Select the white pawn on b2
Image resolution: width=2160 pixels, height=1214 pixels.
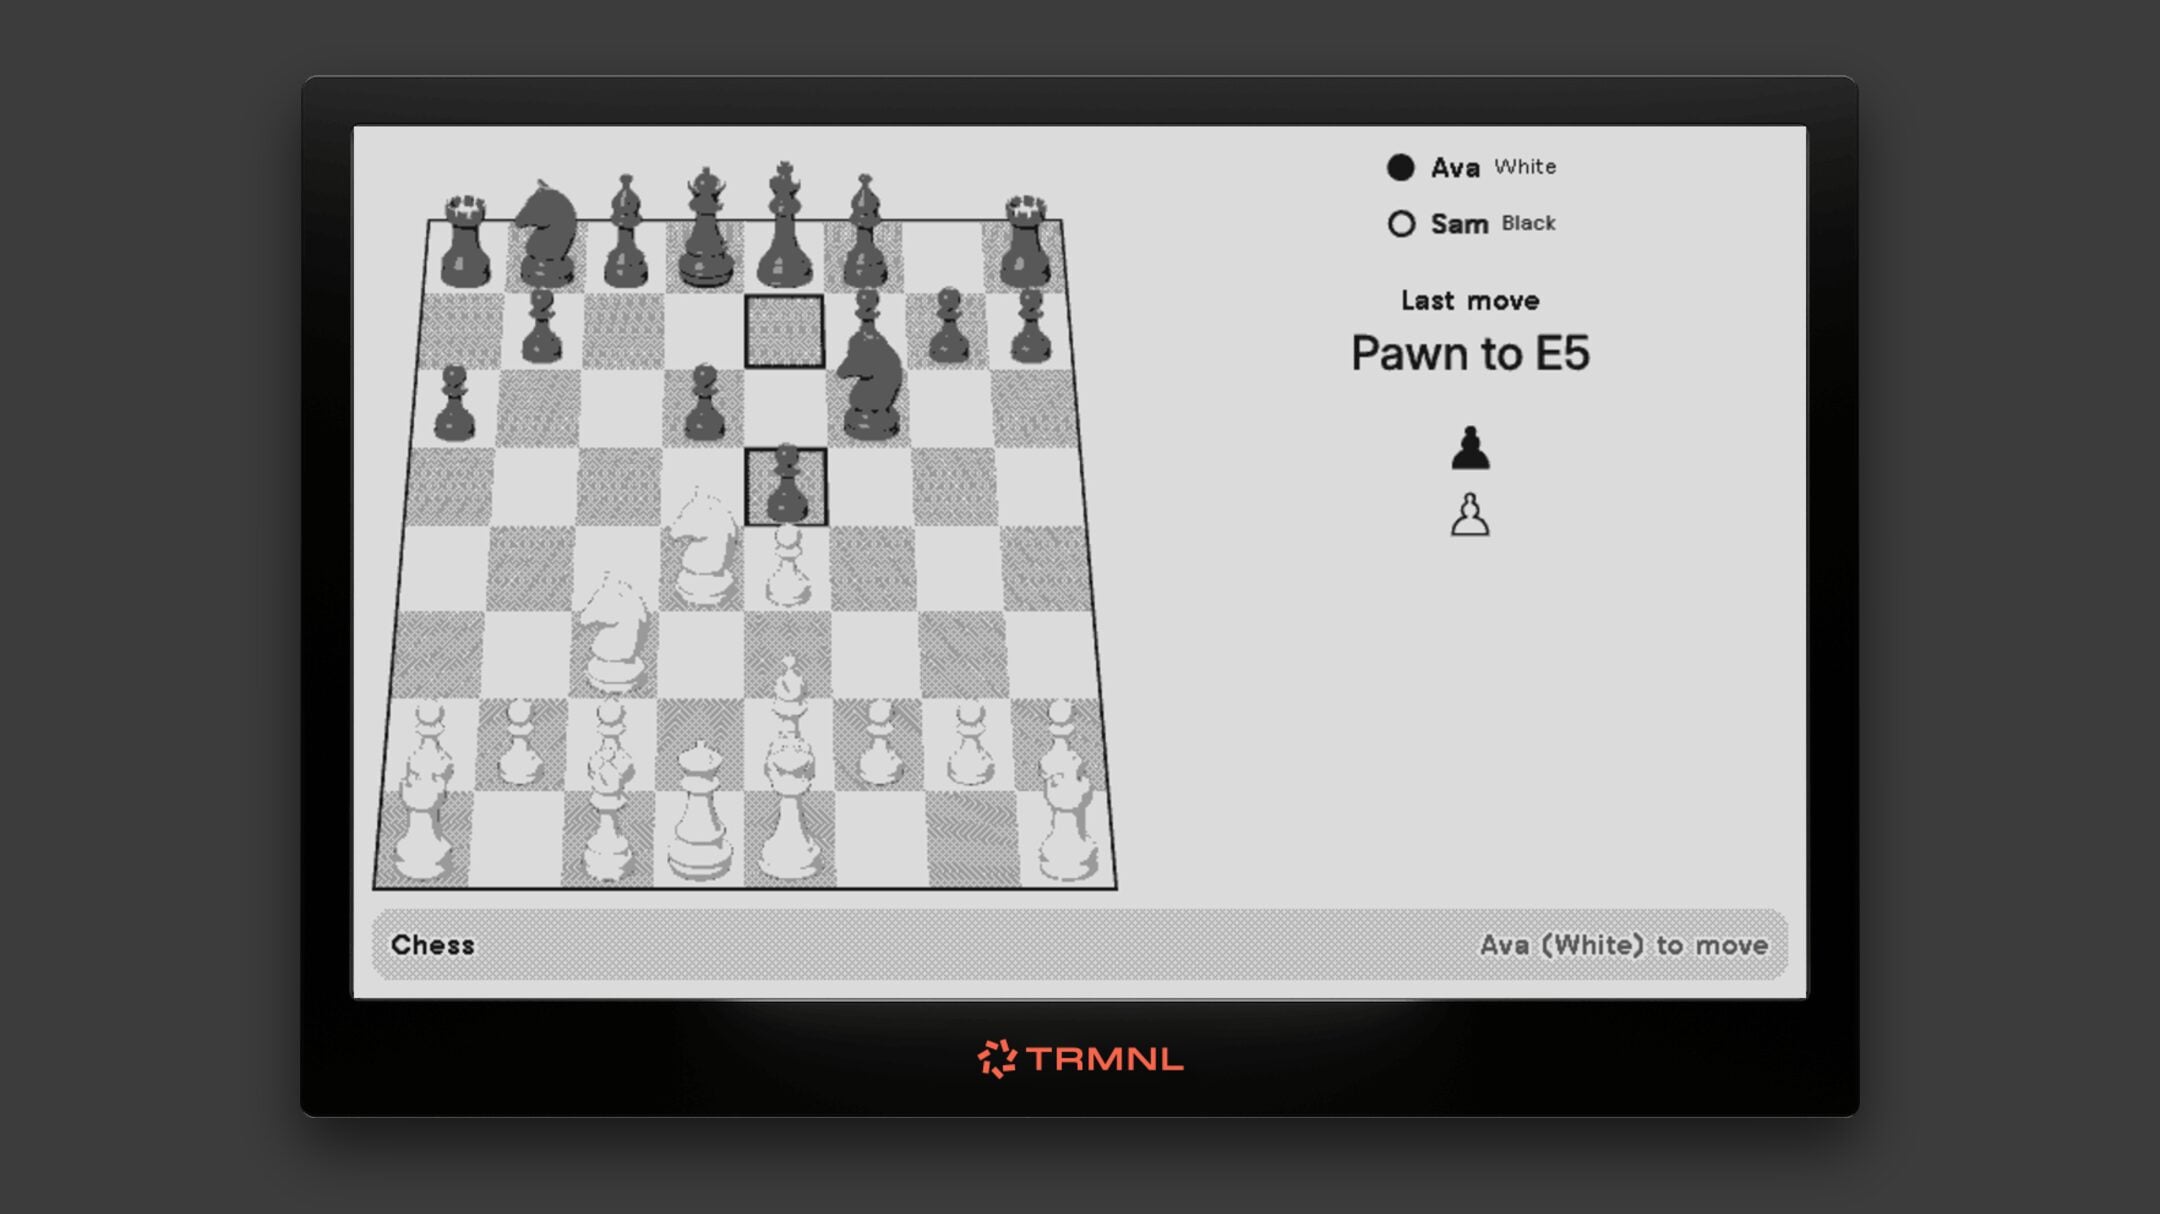[x=520, y=742]
